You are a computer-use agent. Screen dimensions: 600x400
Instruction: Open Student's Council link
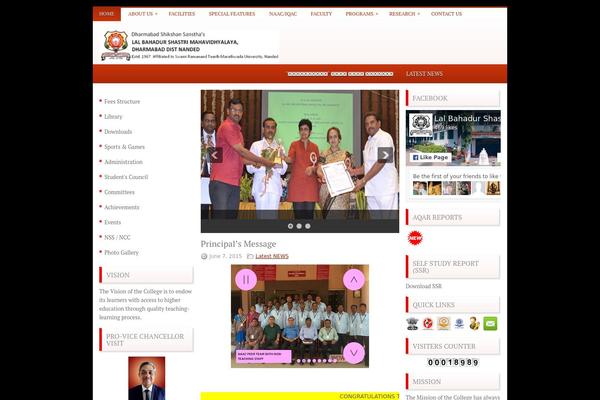[x=126, y=177]
